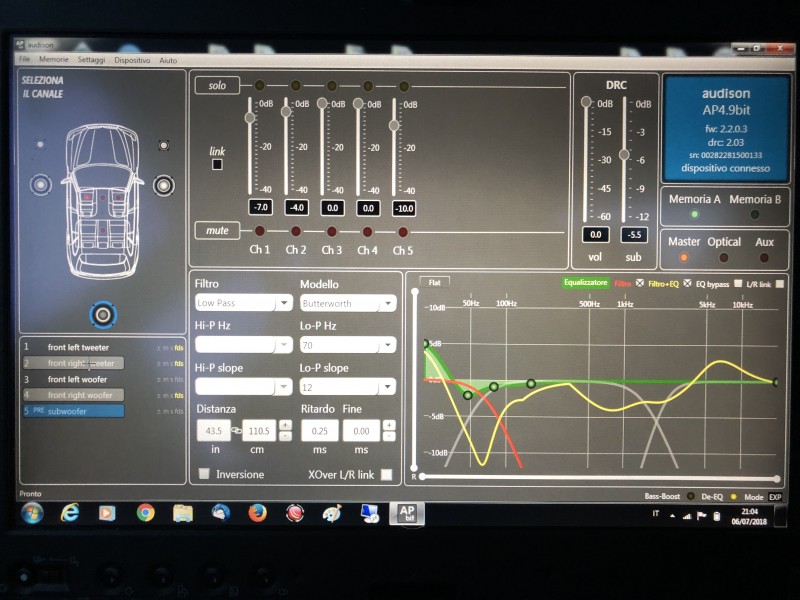Viewport: 800px width, 600px height.
Task: Toggle the L/R link checkbox in equalizer
Action: (x=780, y=284)
